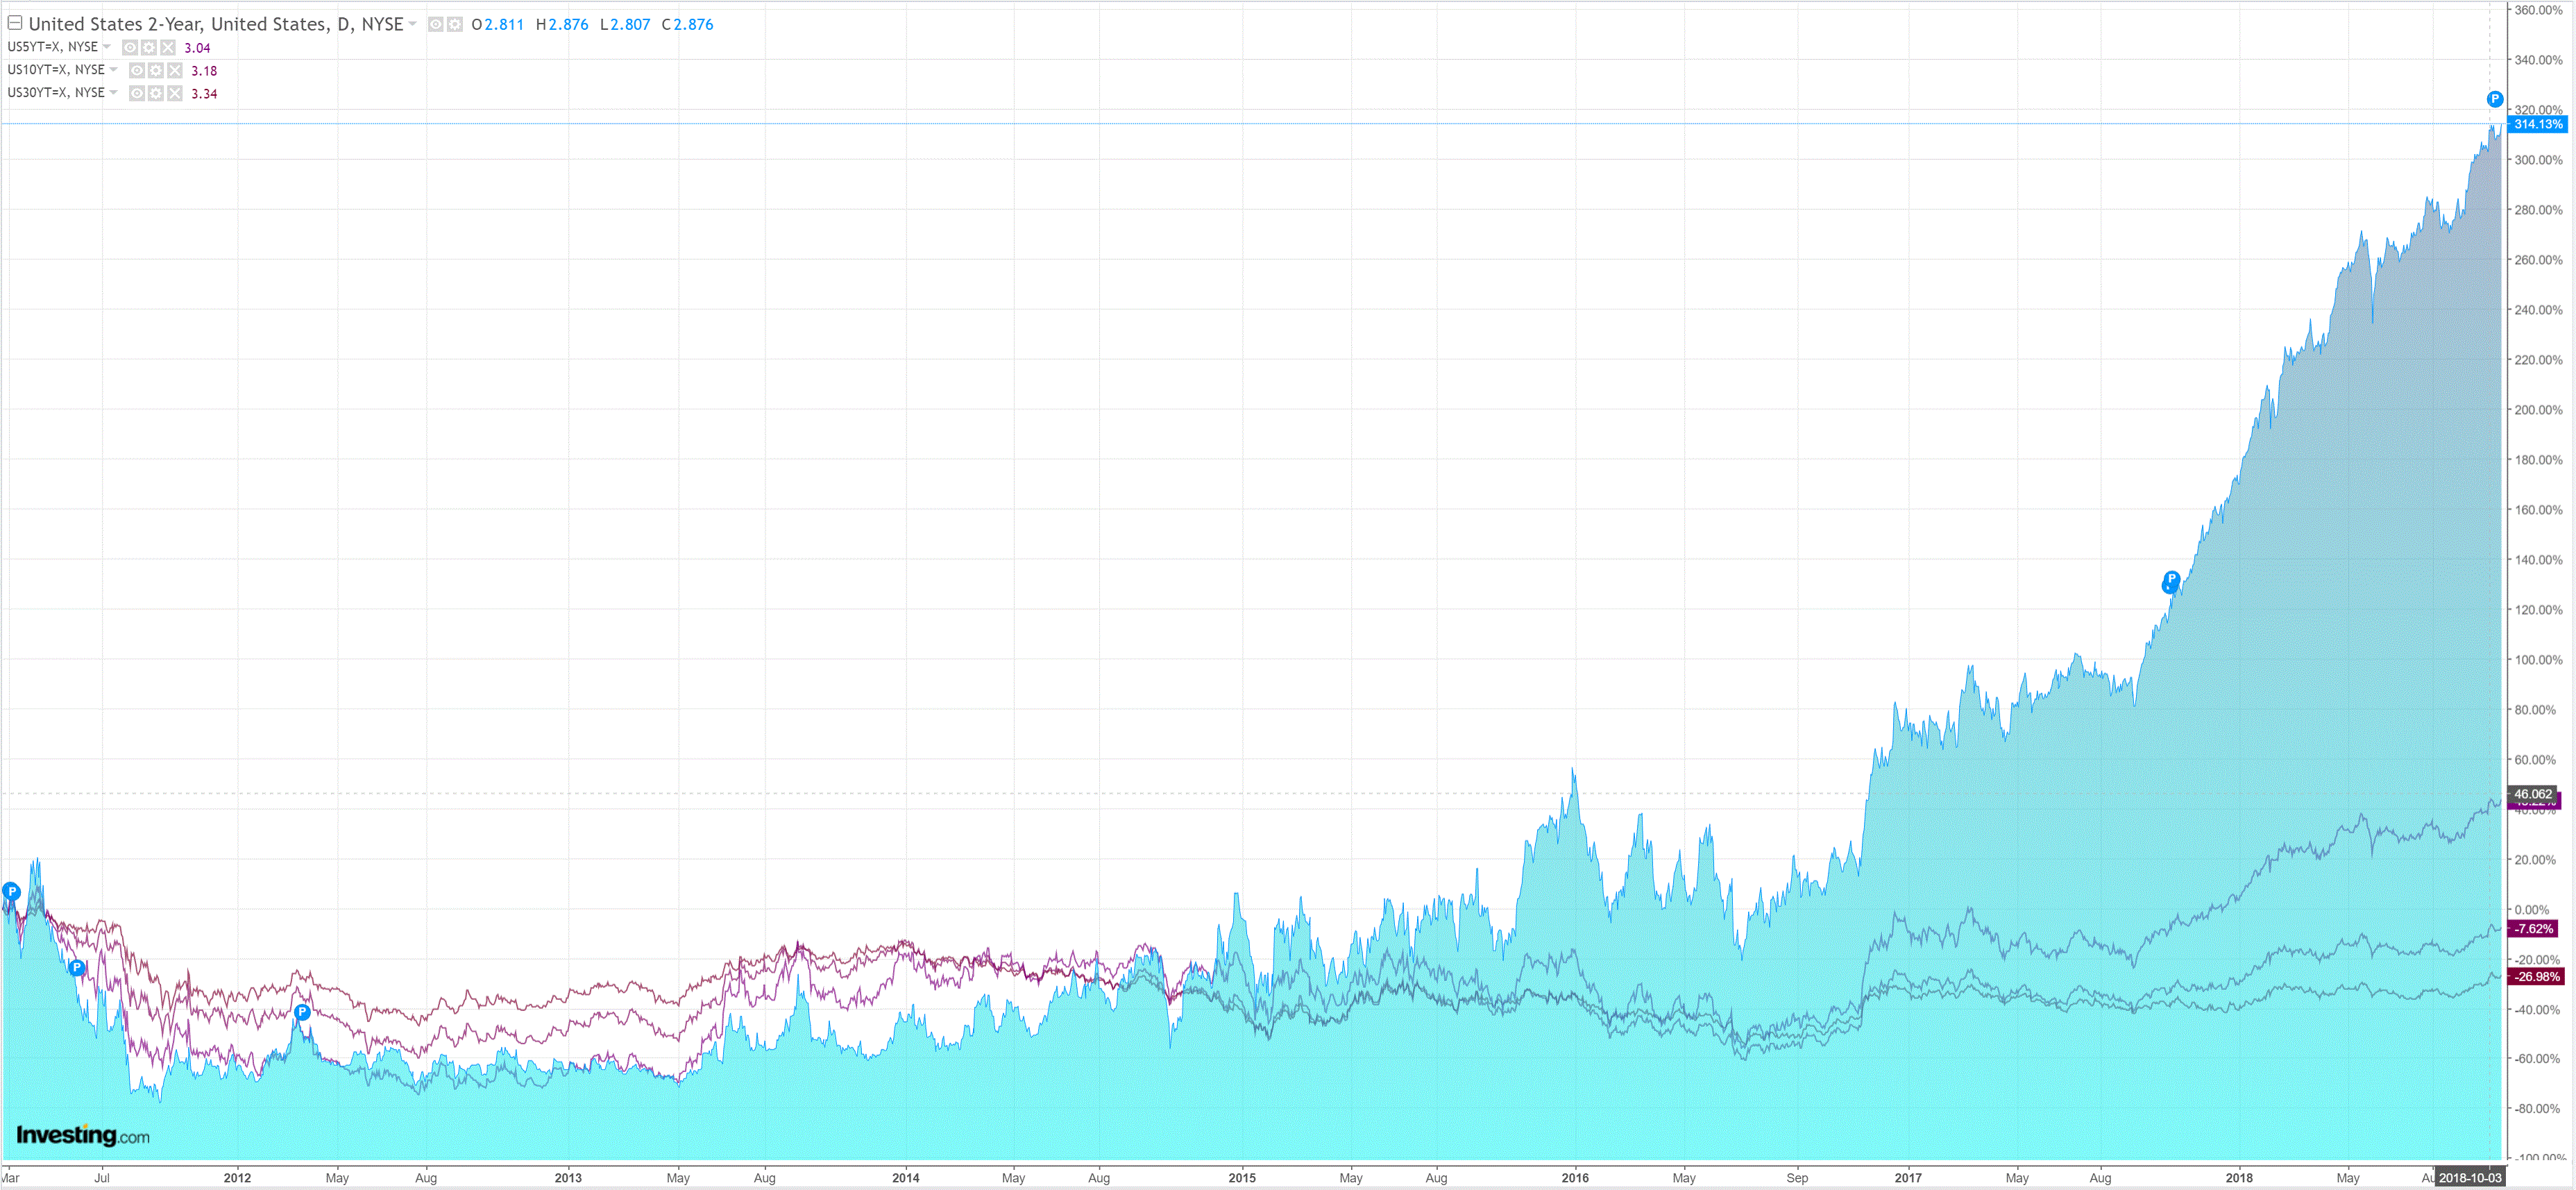Open US30YT=X format settings gear
Screen dimensions: 2576x1190
[x=156, y=94]
